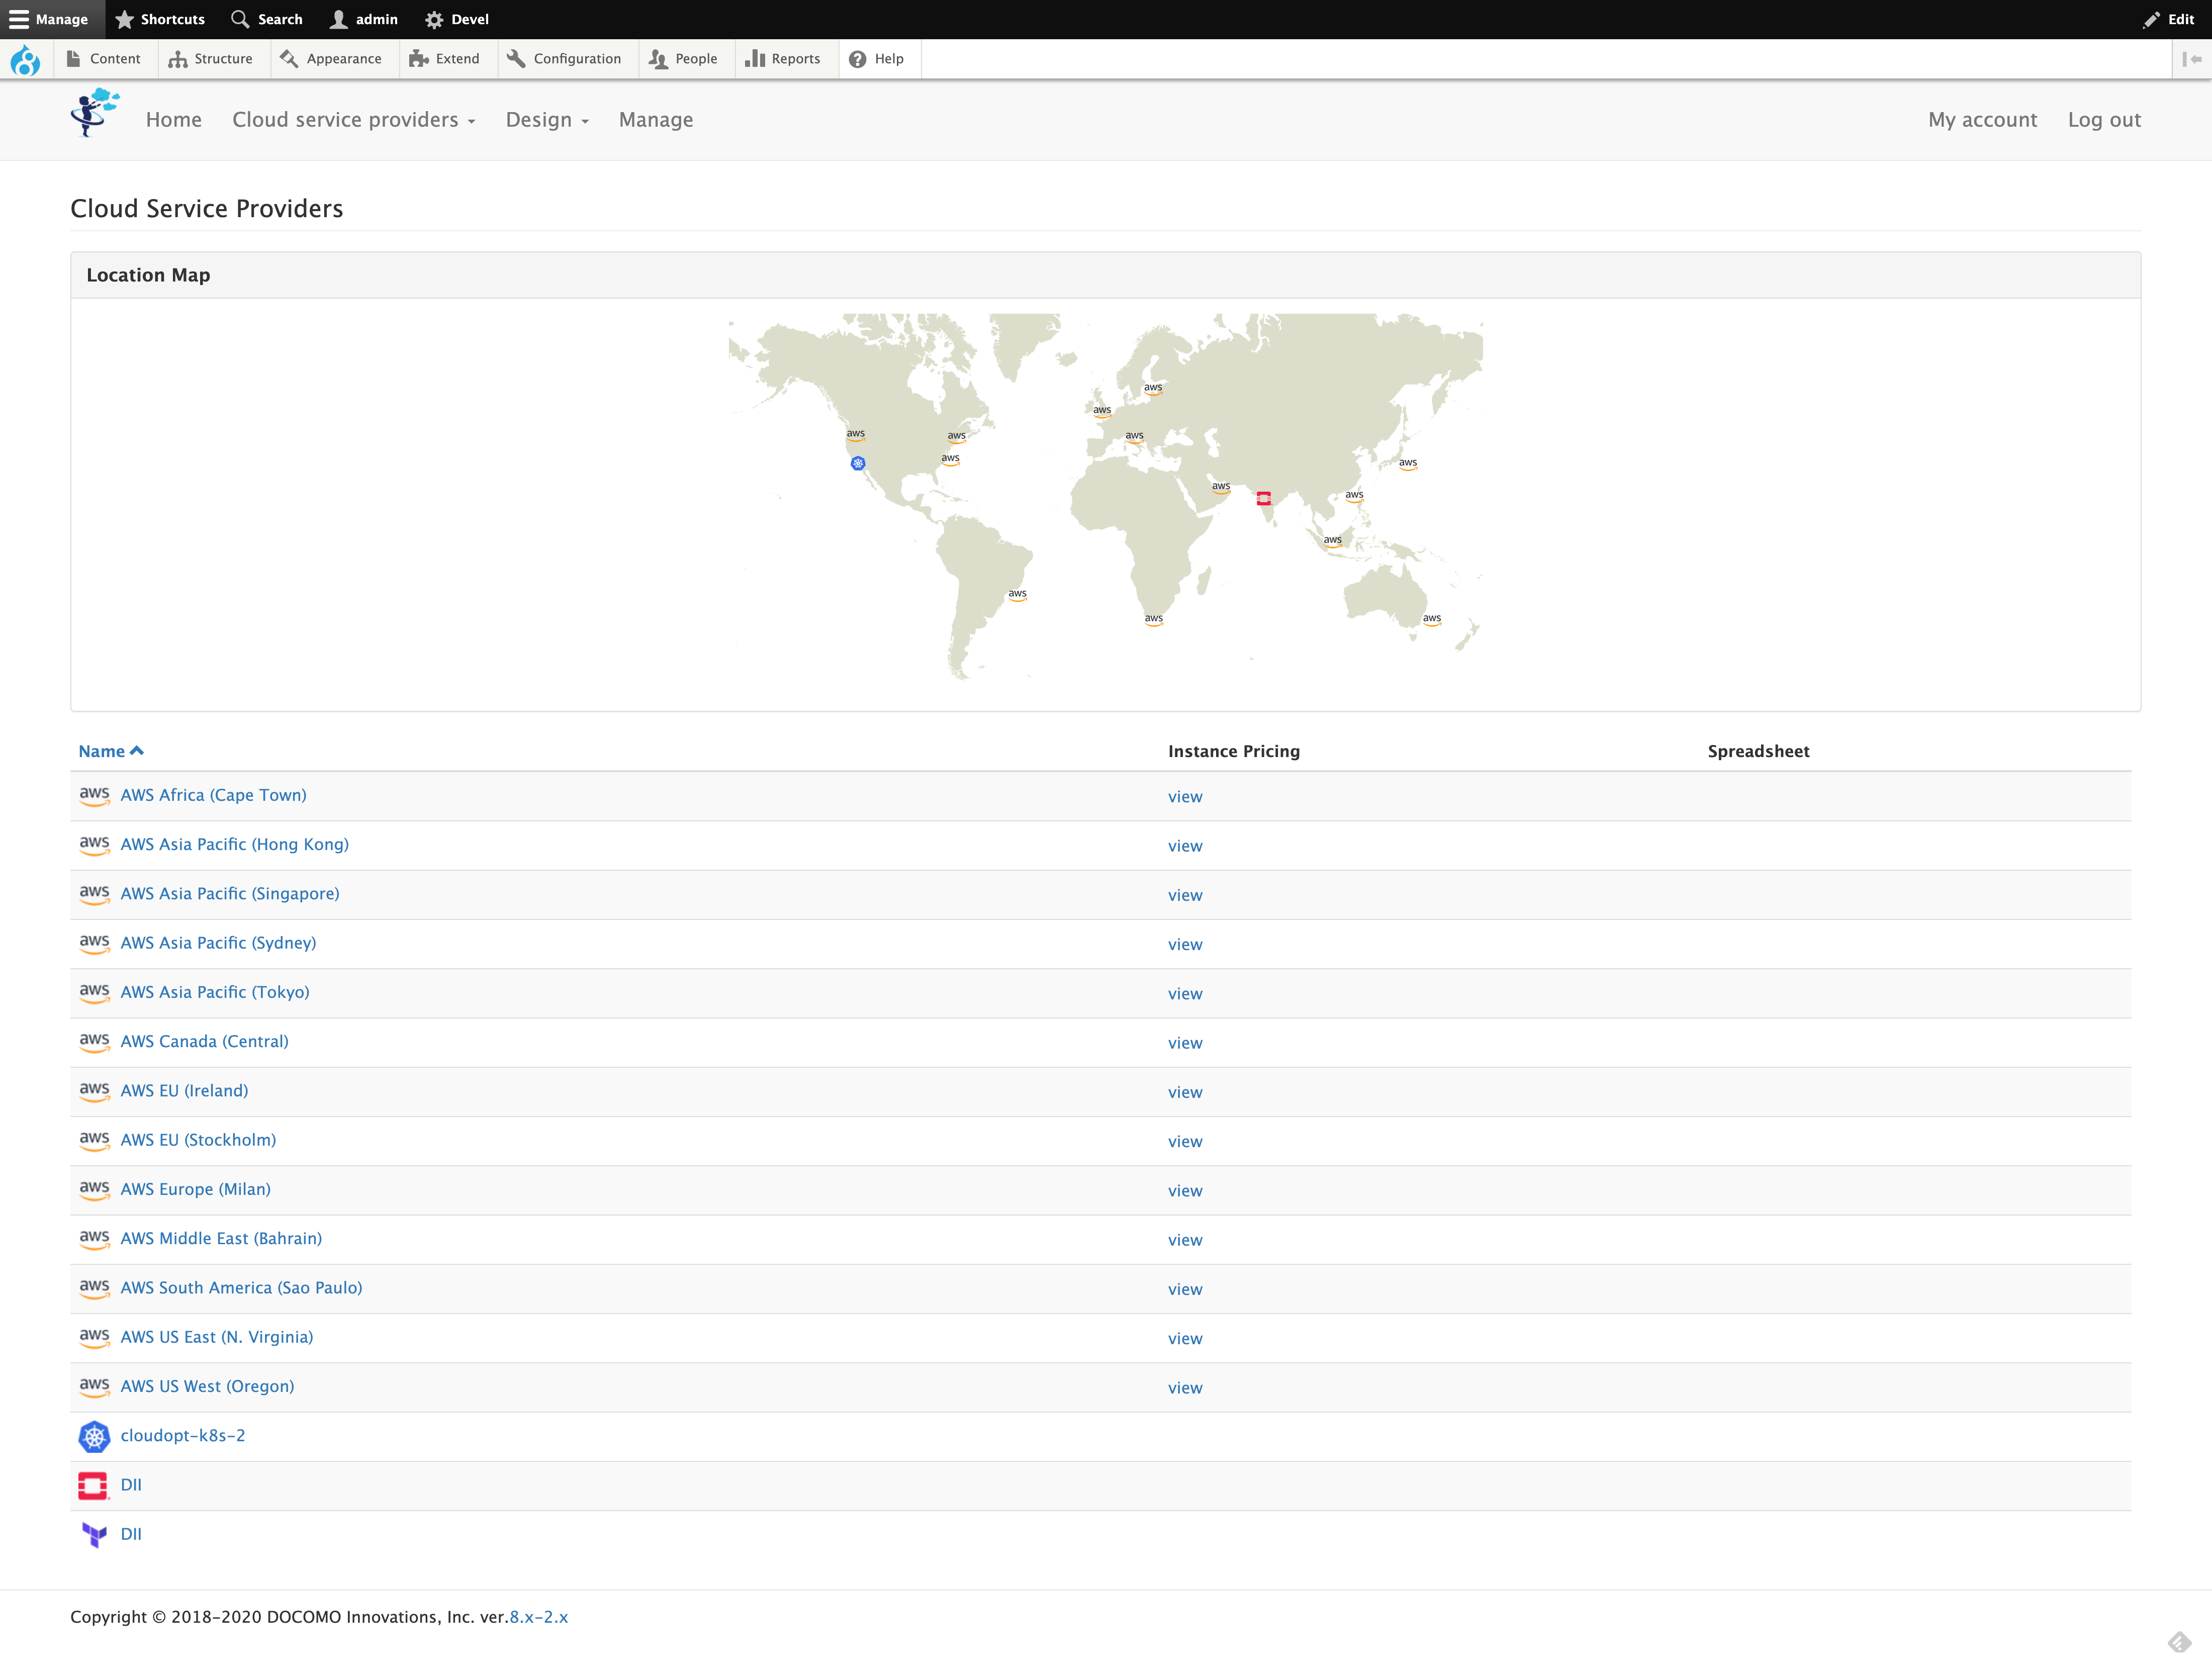The width and height of the screenshot is (2212, 1674).
Task: Open the Configuration admin menu
Action: coord(565,59)
